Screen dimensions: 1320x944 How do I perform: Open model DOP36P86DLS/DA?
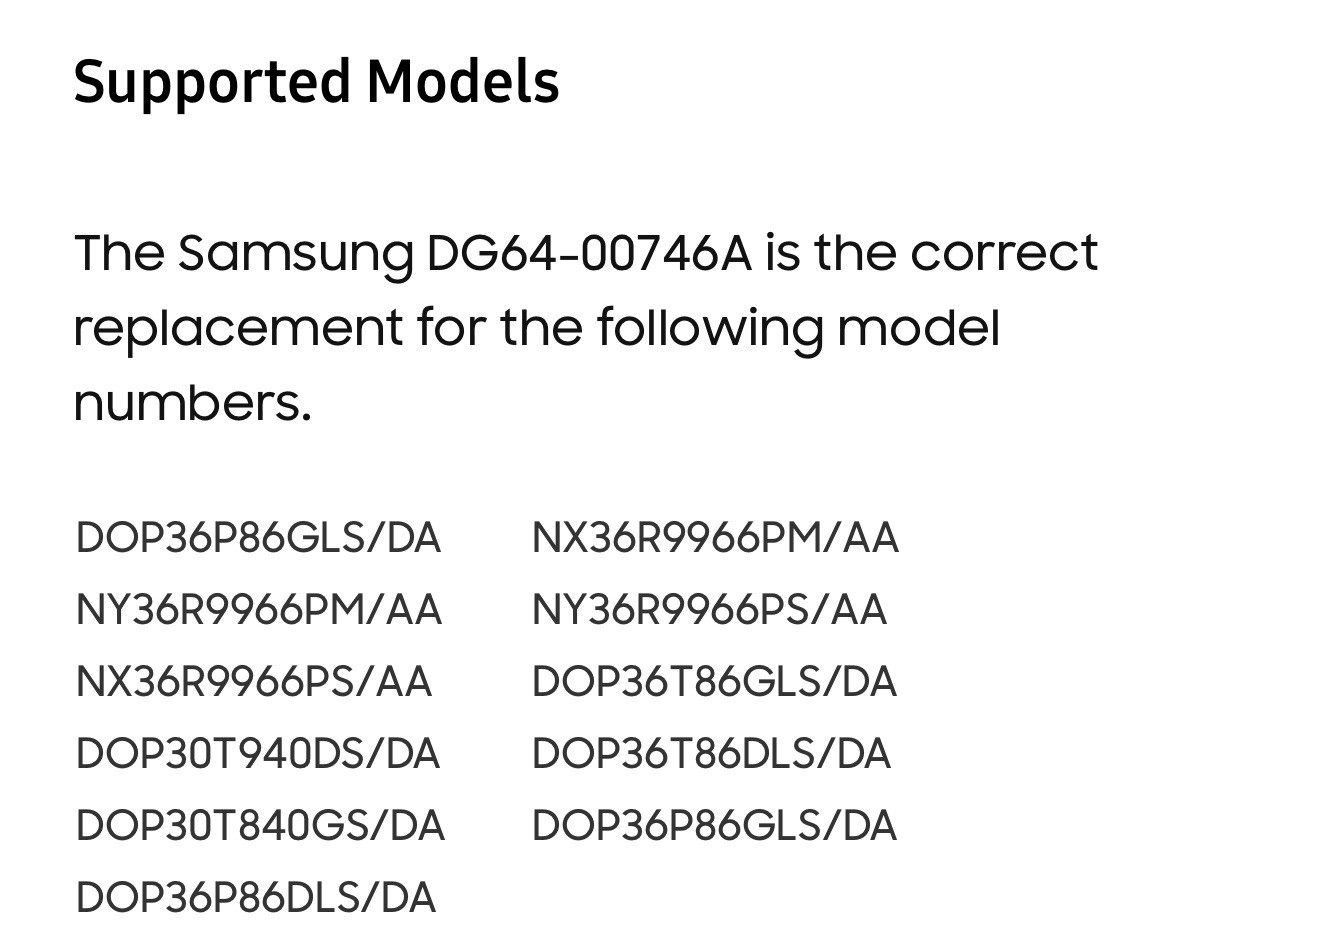point(256,898)
